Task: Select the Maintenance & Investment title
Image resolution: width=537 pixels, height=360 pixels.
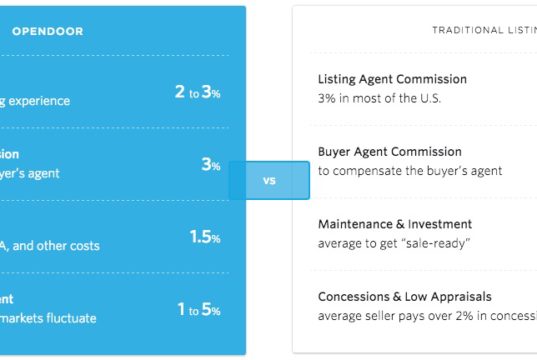Action: click(395, 224)
